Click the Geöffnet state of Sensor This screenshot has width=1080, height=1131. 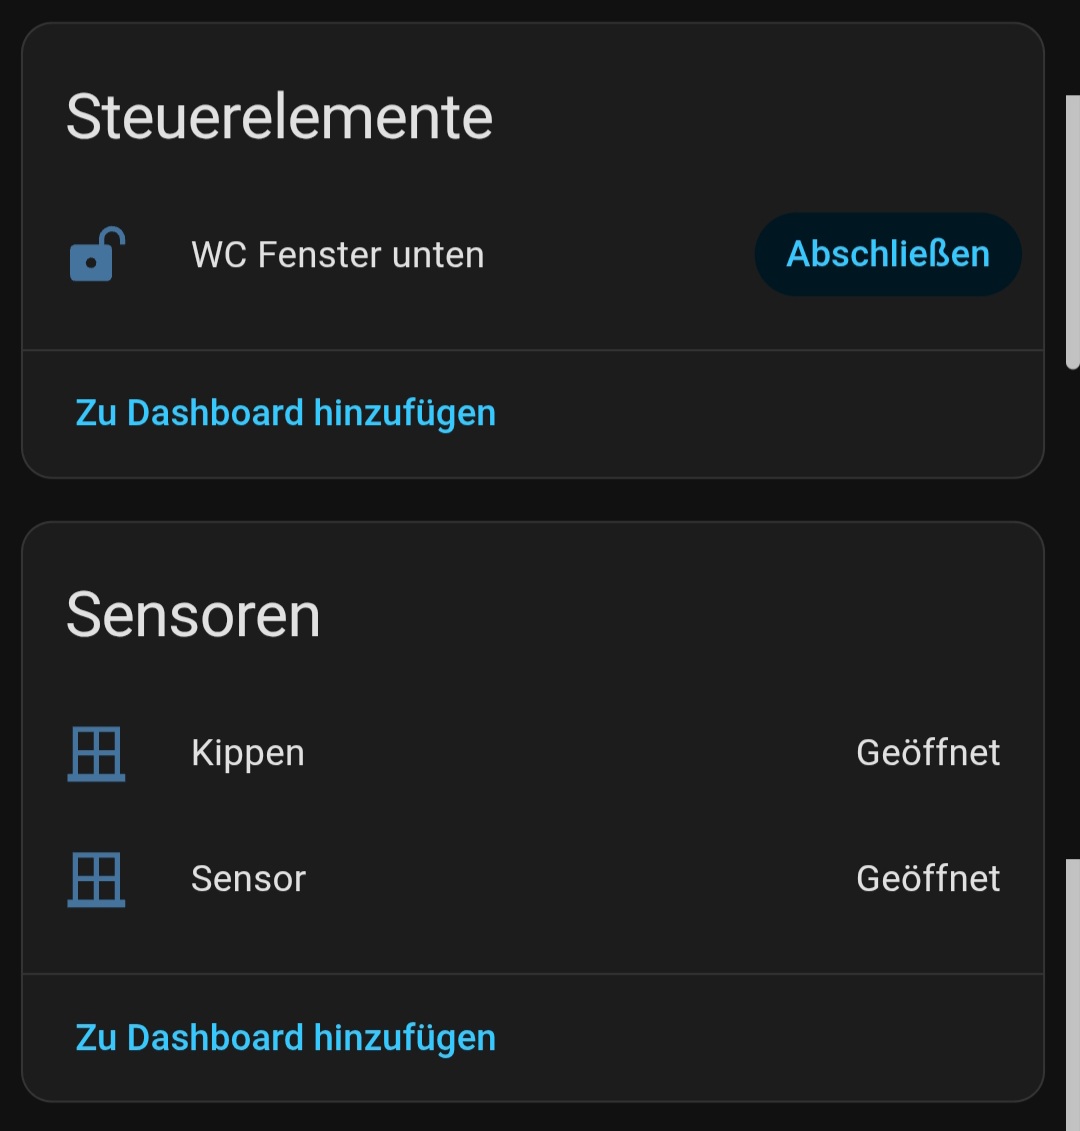pos(927,879)
